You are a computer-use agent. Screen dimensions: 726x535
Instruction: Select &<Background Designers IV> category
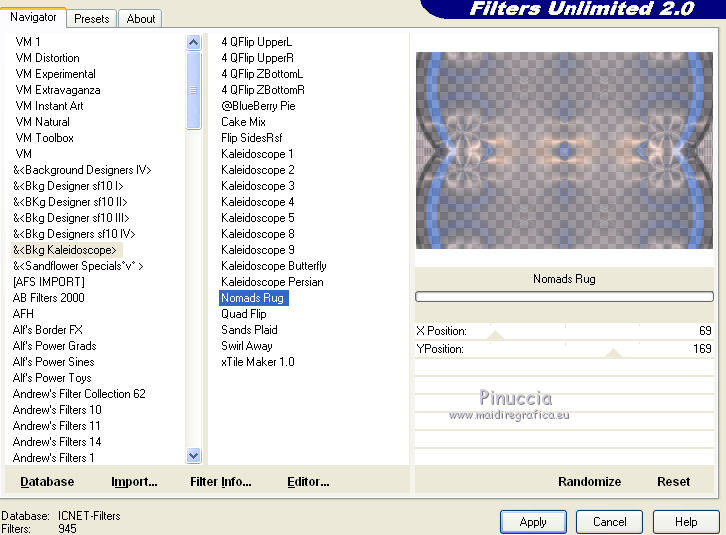(x=82, y=170)
